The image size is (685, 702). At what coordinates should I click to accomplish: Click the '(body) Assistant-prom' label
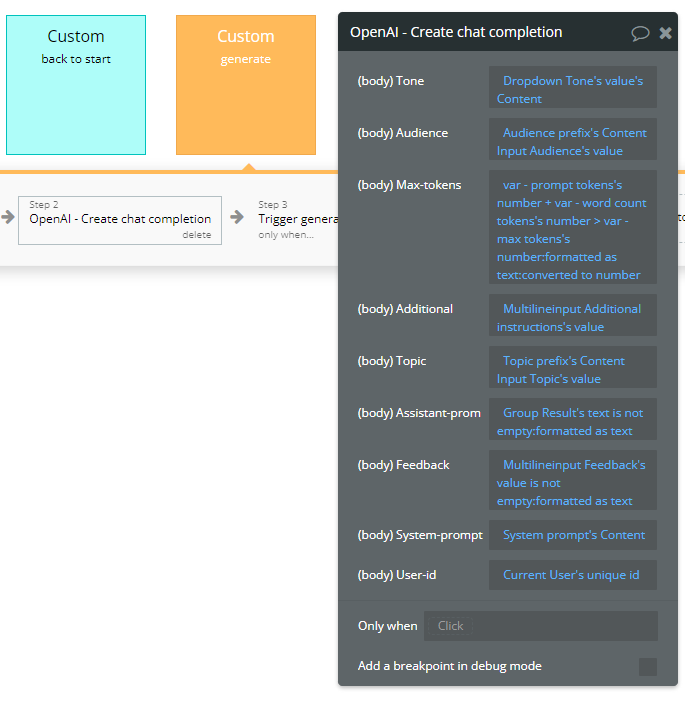[419, 413]
